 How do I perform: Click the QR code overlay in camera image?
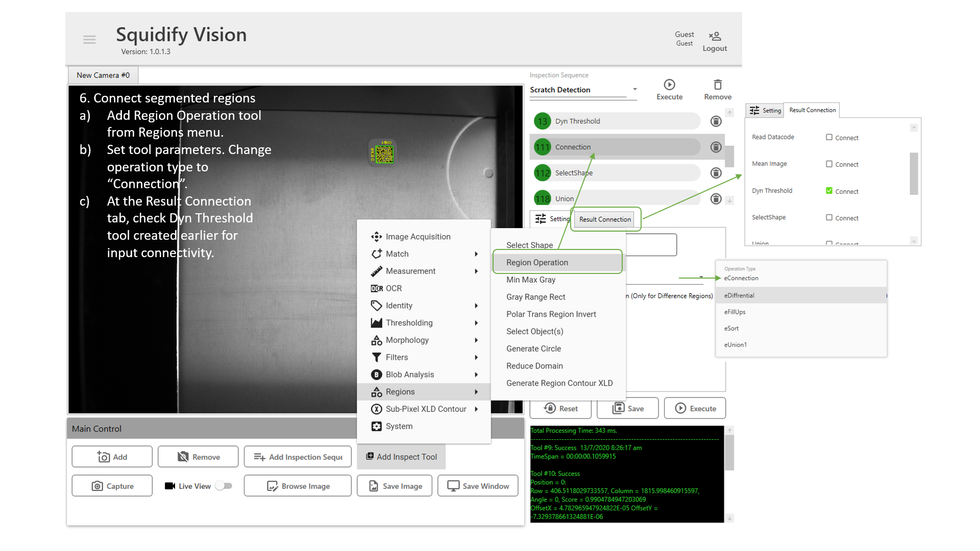pyautogui.click(x=383, y=152)
